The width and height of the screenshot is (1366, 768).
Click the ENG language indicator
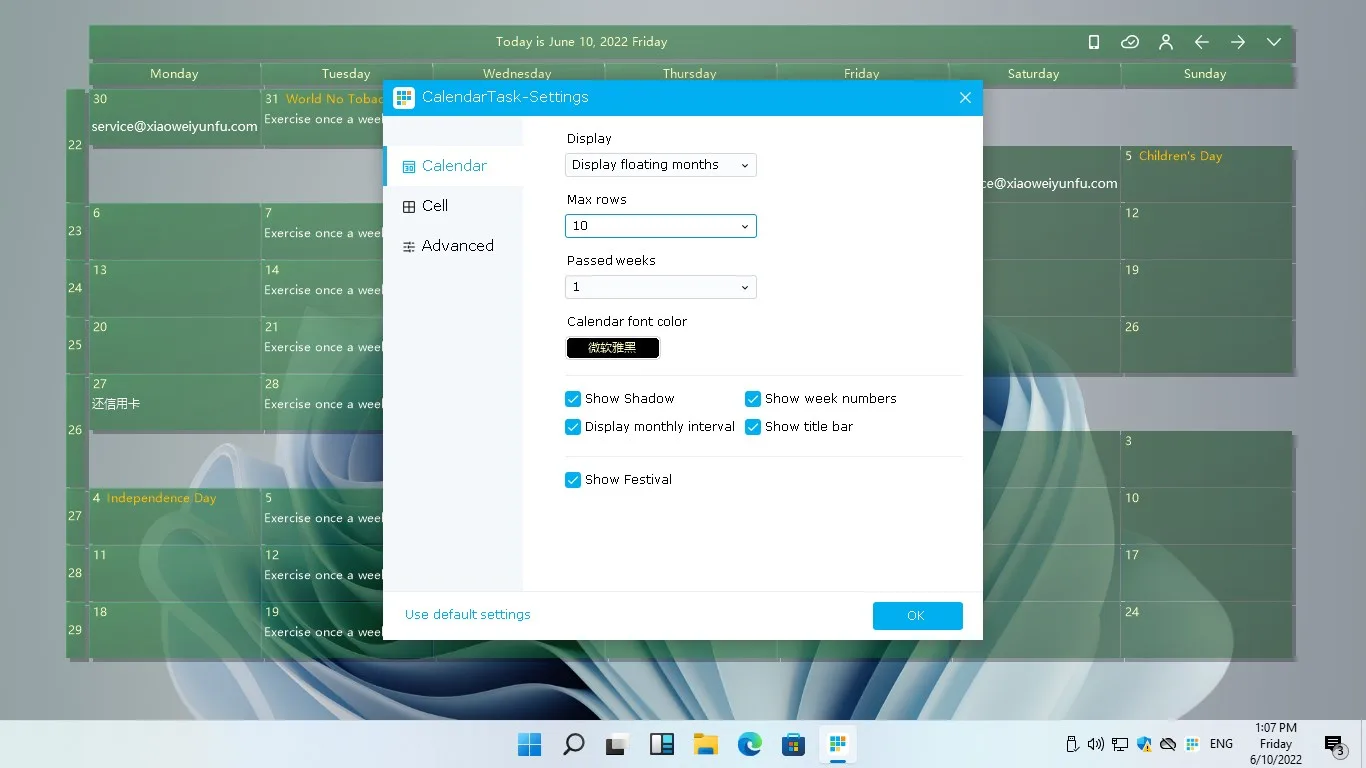coord(1221,744)
